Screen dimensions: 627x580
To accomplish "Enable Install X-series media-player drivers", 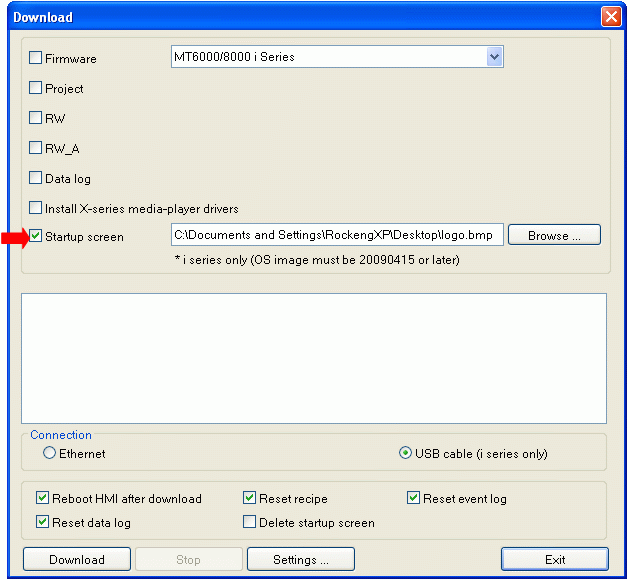I will pyautogui.click(x=35, y=208).
